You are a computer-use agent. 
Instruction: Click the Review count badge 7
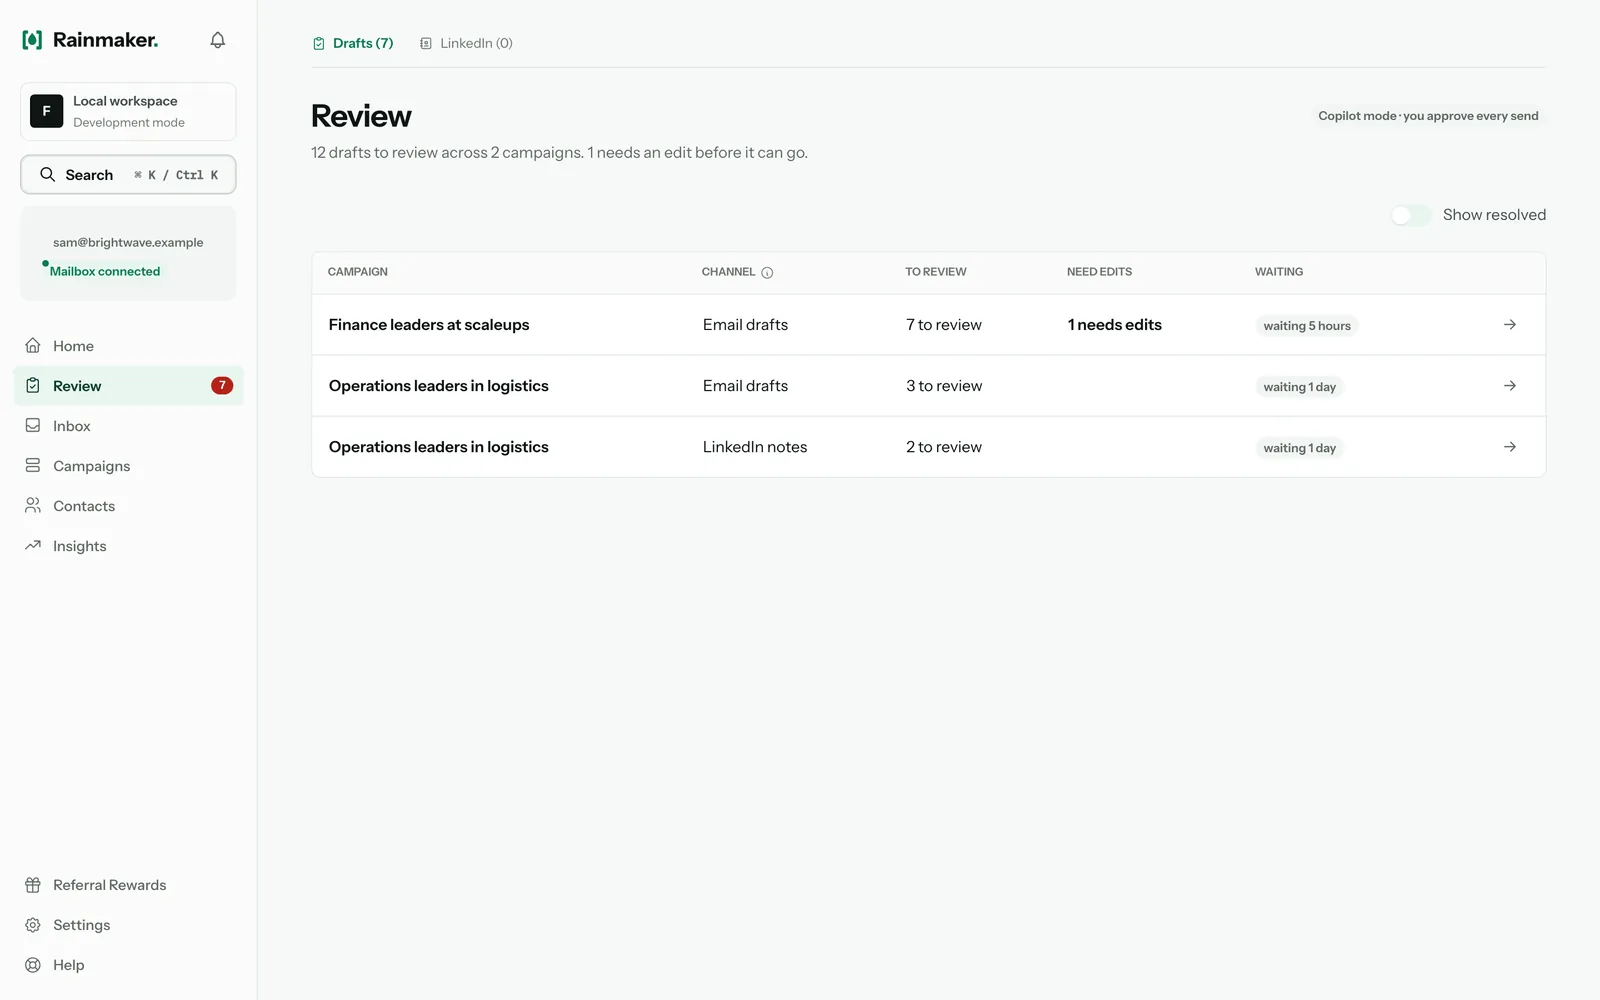pyautogui.click(x=222, y=386)
